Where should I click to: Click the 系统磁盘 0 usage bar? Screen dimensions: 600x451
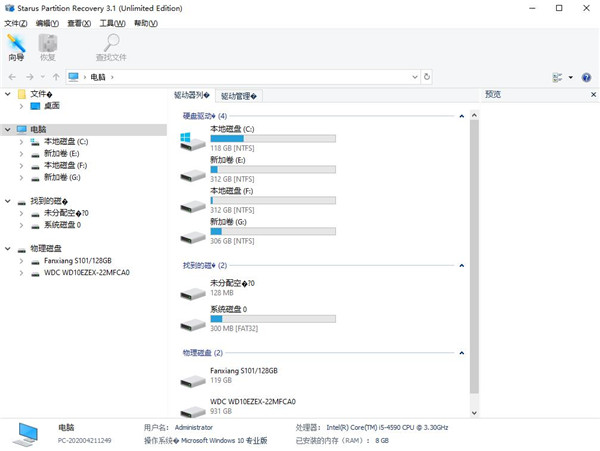(273, 319)
